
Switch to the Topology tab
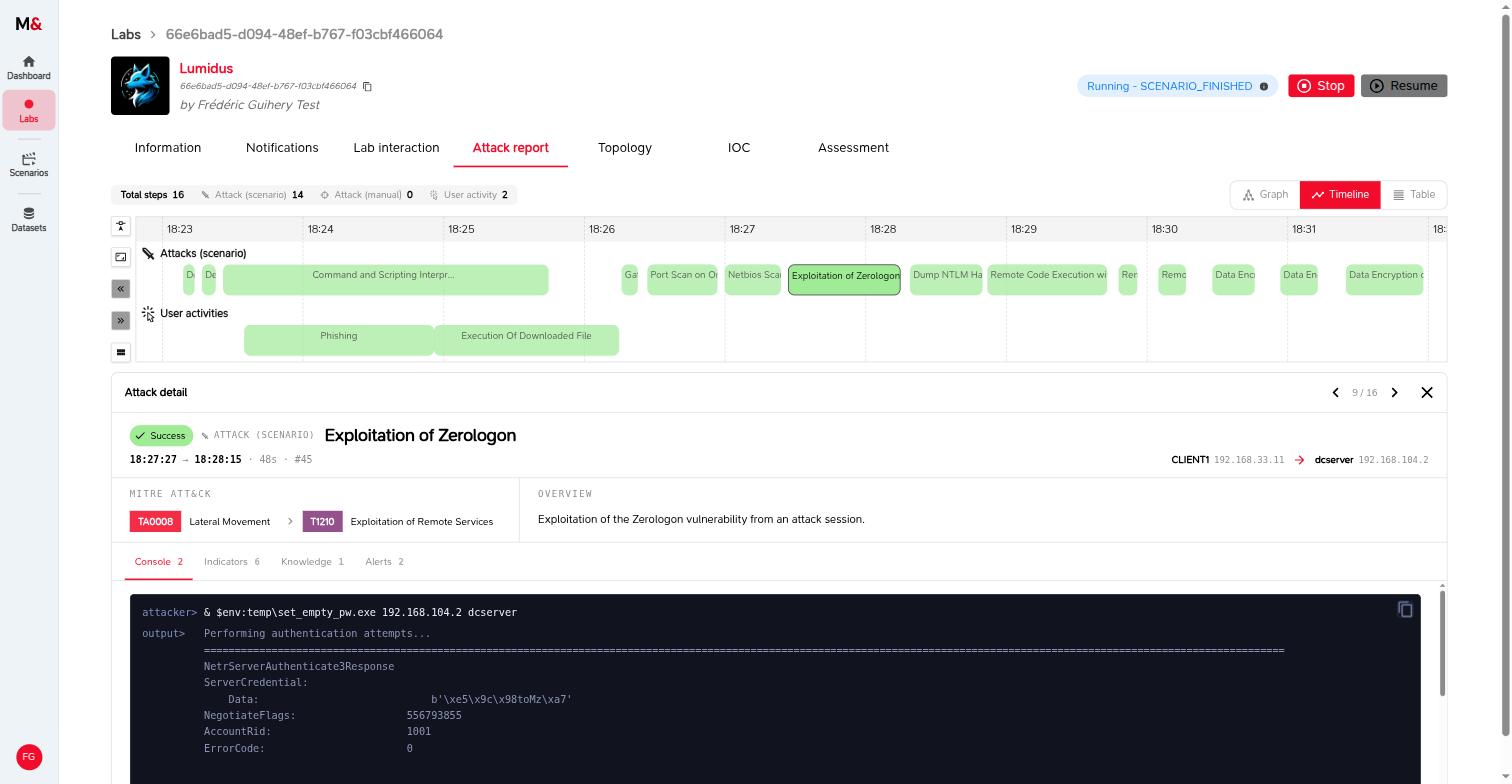coord(625,148)
